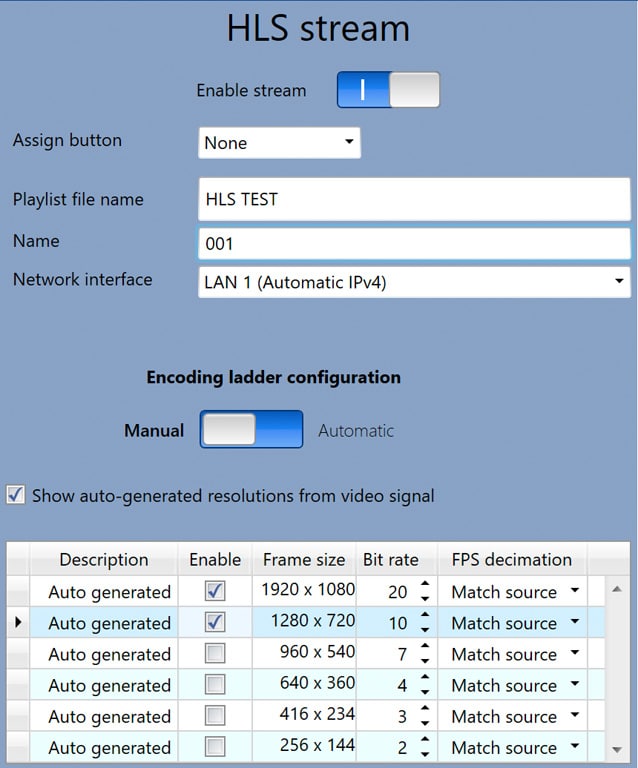Expand the Network interface dropdown
Image resolution: width=638 pixels, height=768 pixels.
pos(415,282)
